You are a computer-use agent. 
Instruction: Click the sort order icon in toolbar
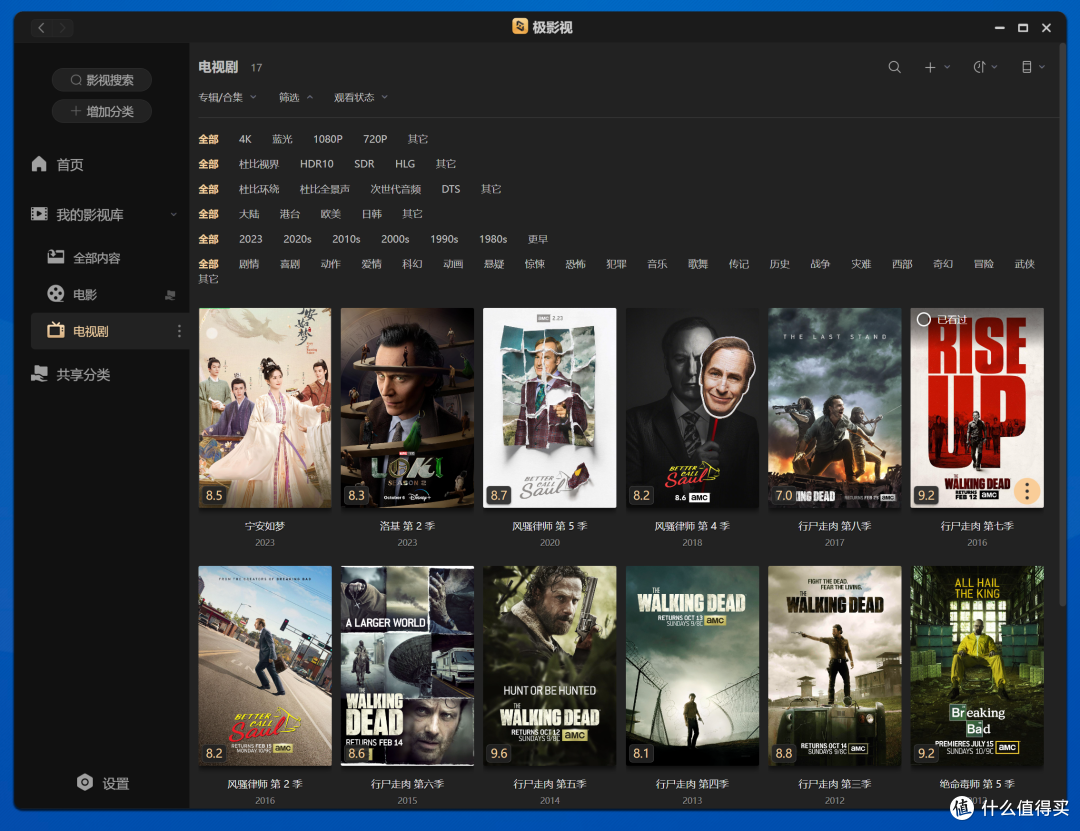[985, 67]
